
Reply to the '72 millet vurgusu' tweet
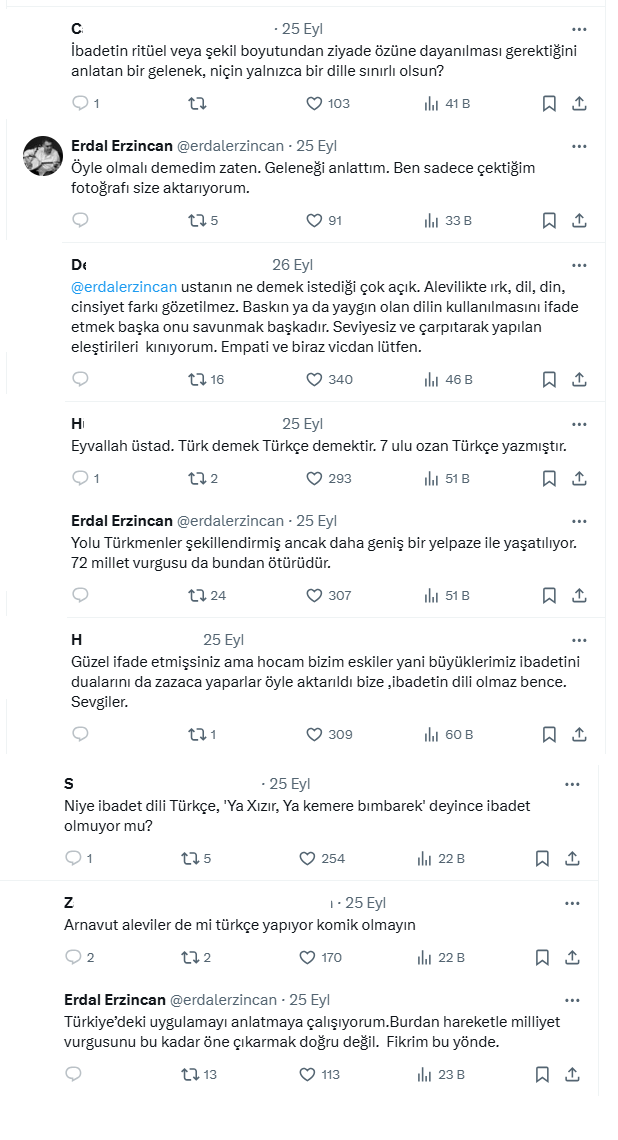[81, 595]
